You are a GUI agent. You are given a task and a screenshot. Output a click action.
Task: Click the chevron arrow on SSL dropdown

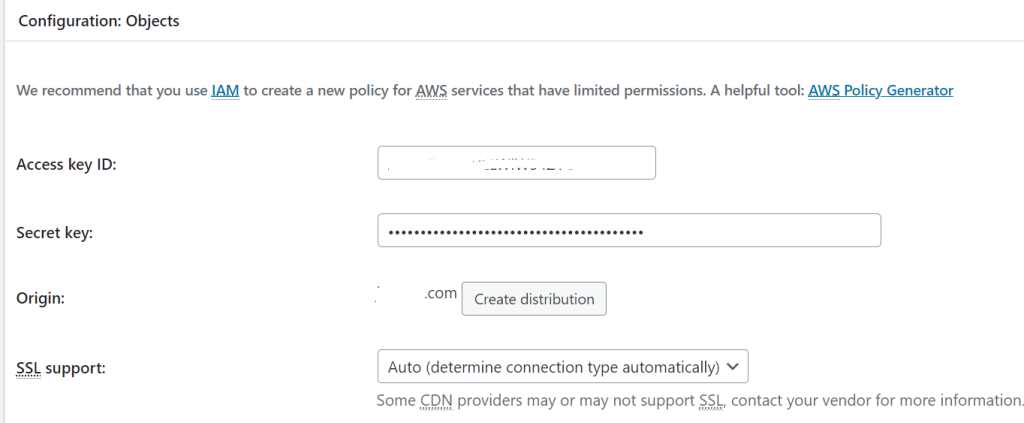pyautogui.click(x=733, y=367)
